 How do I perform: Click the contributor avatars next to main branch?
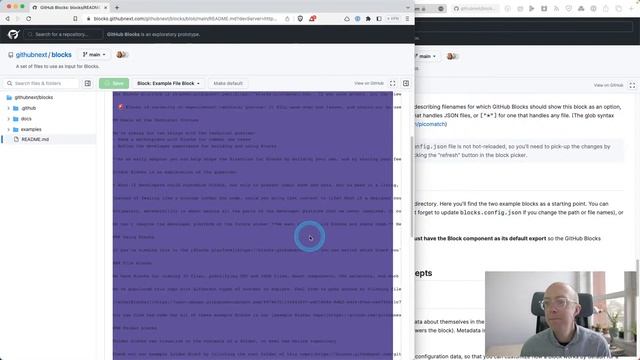pos(122,55)
